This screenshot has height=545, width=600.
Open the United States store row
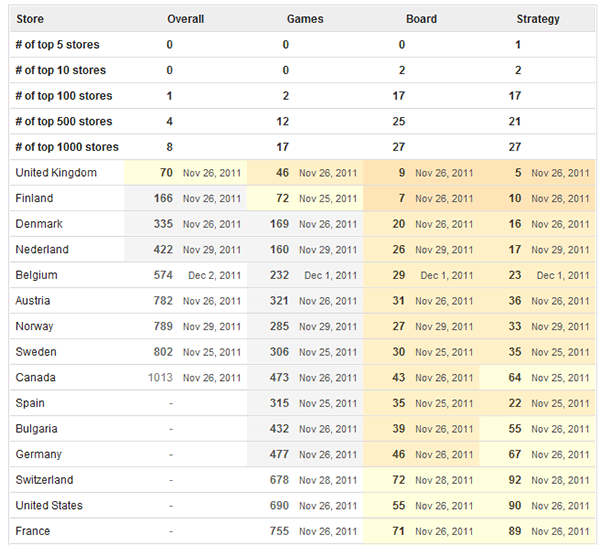[49, 506]
